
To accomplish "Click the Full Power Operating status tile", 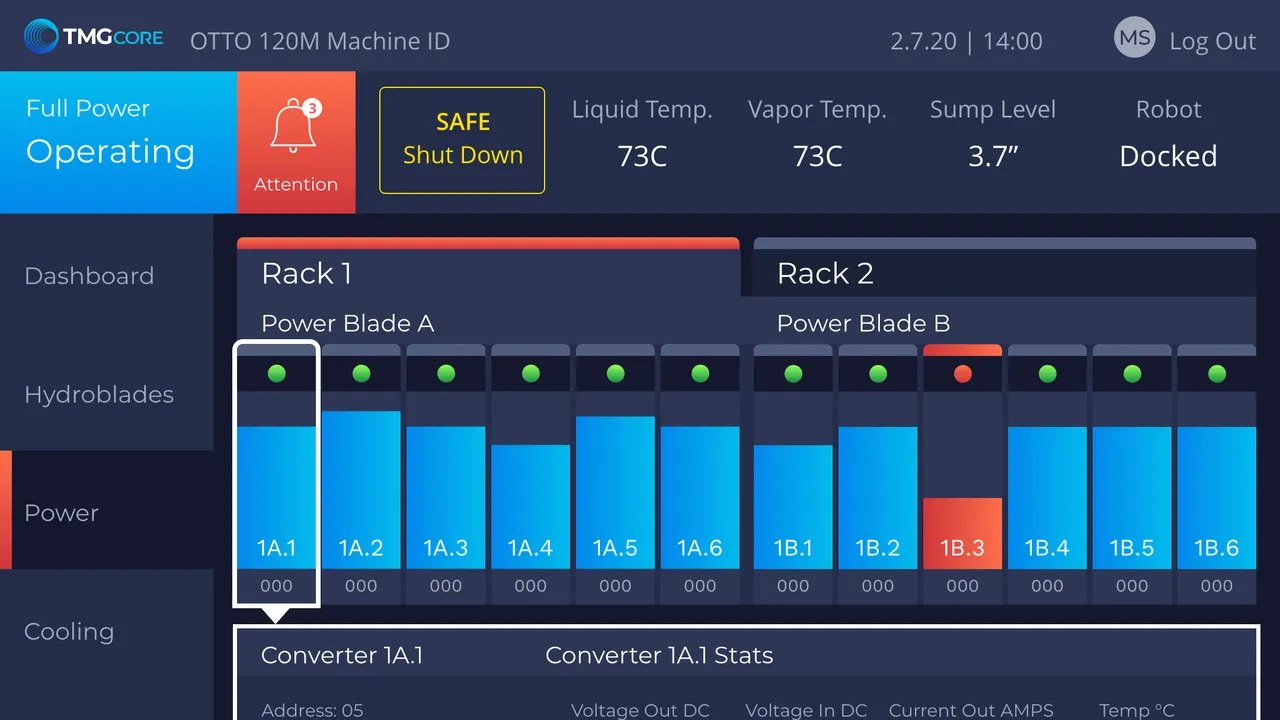I will coord(118,142).
